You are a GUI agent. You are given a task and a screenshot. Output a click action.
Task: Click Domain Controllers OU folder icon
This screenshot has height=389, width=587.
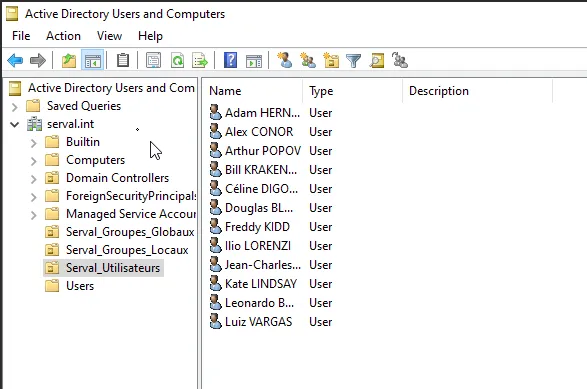(52, 178)
